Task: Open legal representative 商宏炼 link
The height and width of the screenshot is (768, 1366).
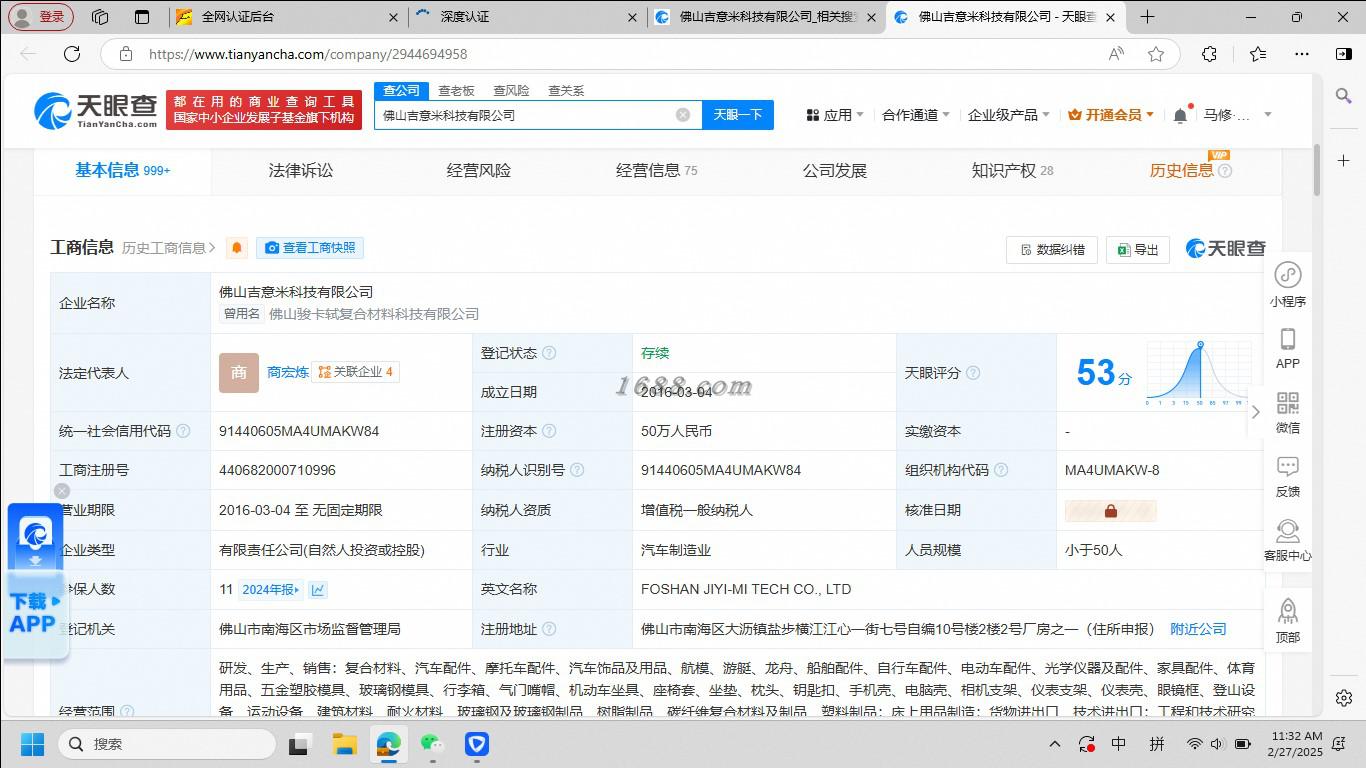Action: tap(288, 372)
